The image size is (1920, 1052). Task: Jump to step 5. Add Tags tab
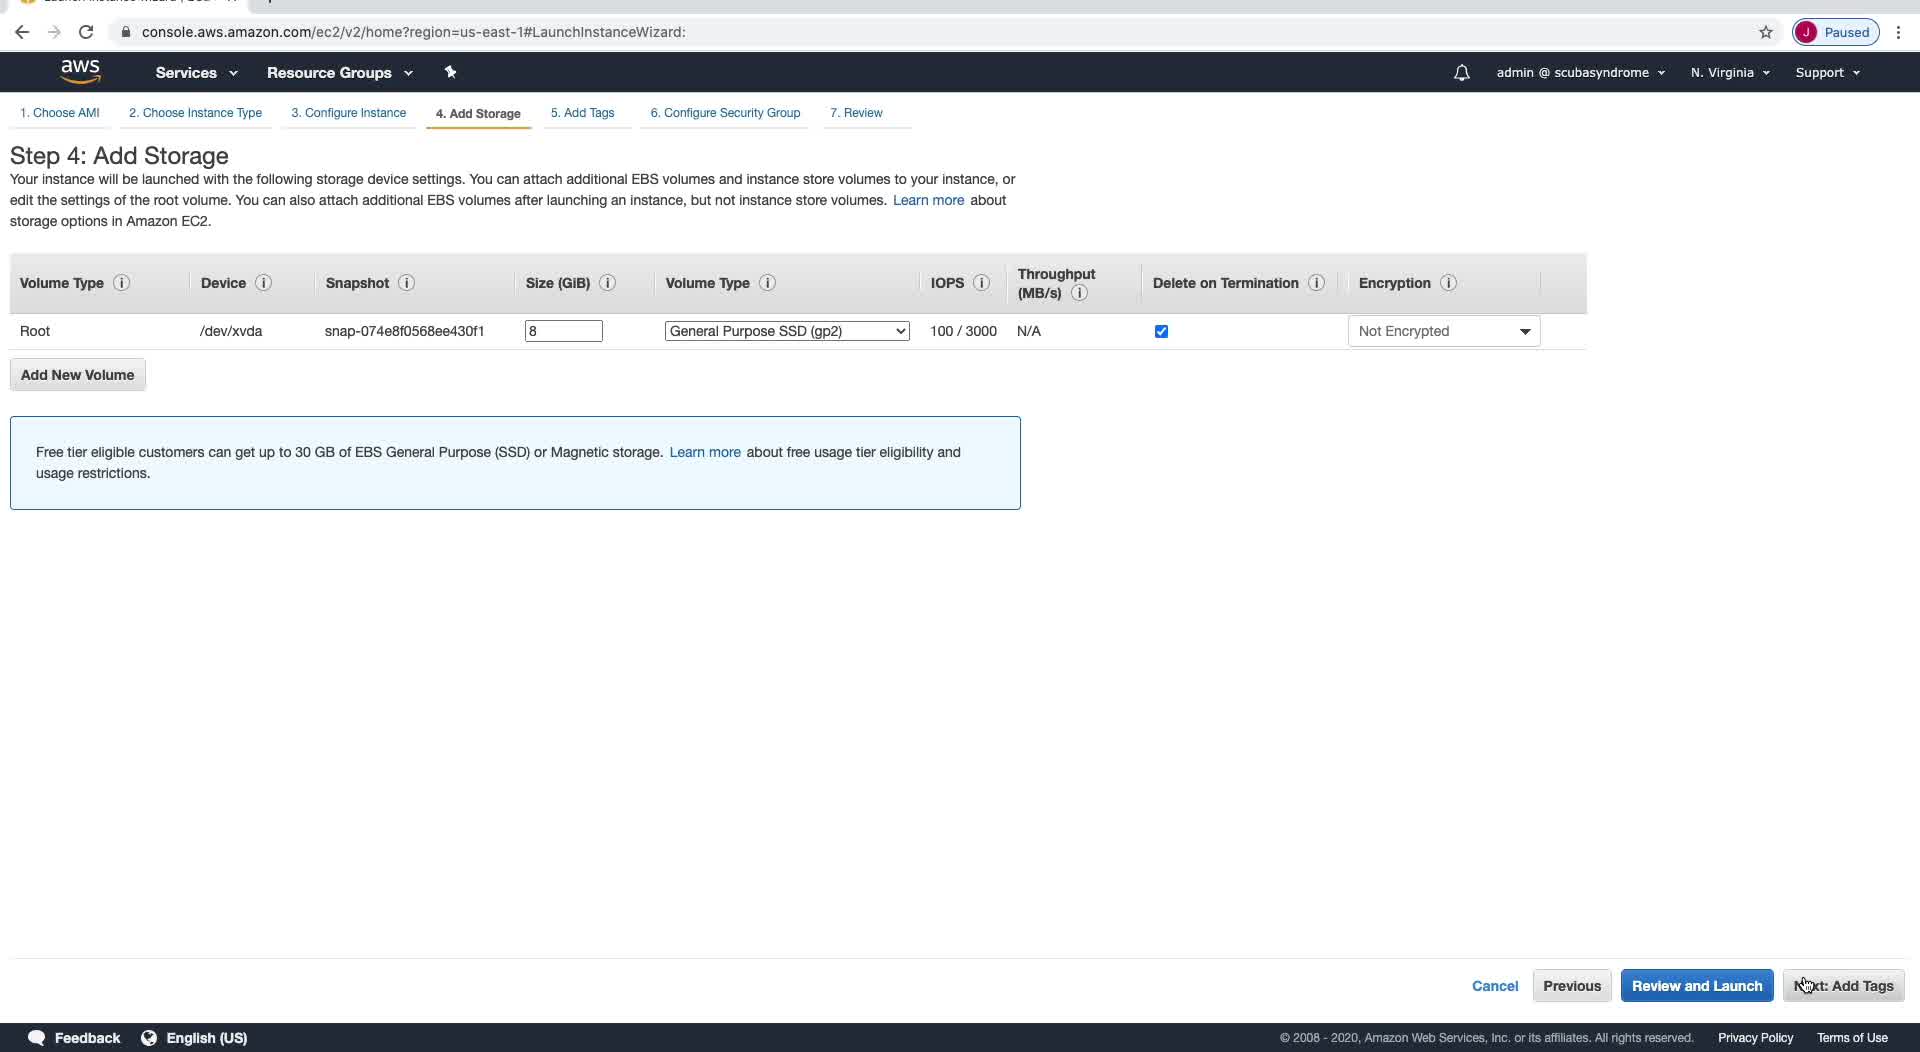[x=582, y=113]
